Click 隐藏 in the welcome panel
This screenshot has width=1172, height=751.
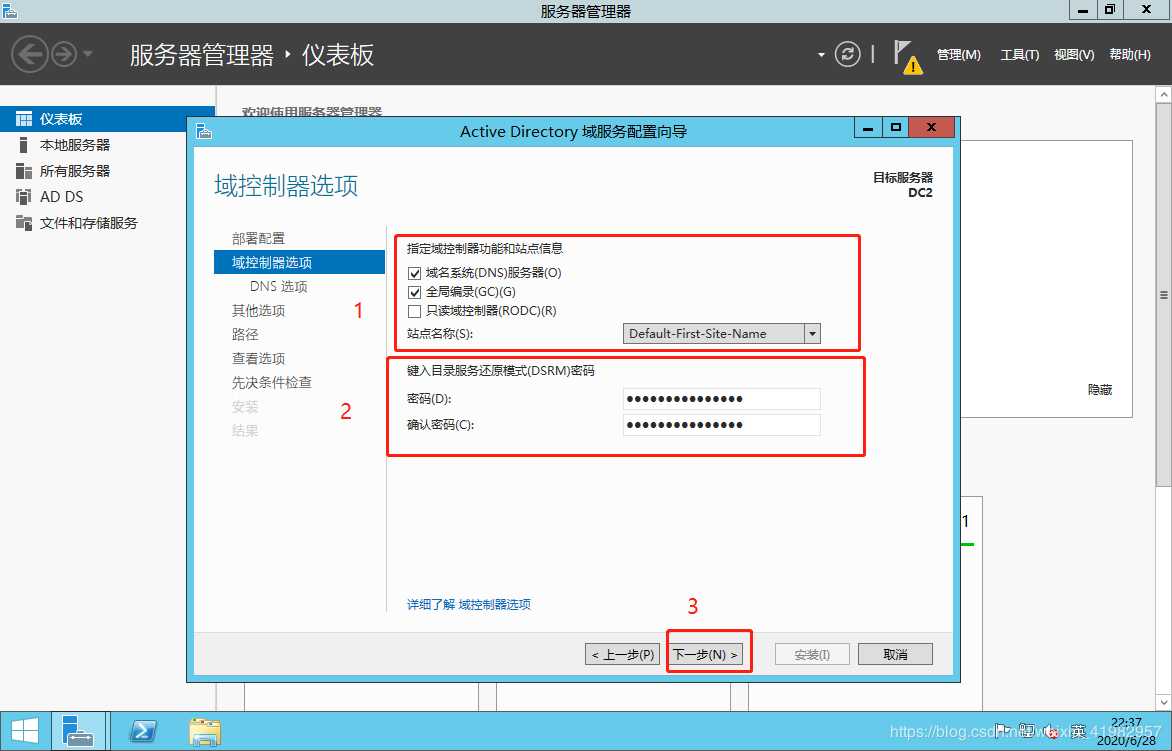pos(1099,389)
